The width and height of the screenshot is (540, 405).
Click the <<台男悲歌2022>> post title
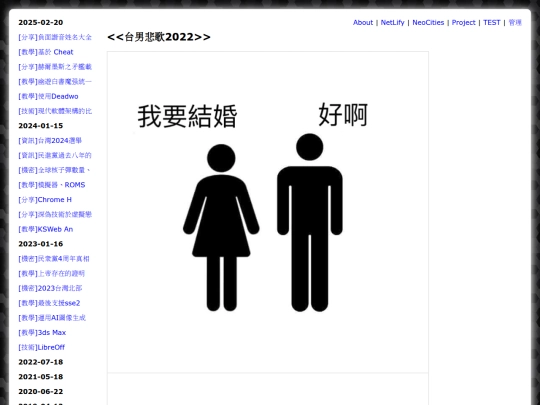[159, 37]
